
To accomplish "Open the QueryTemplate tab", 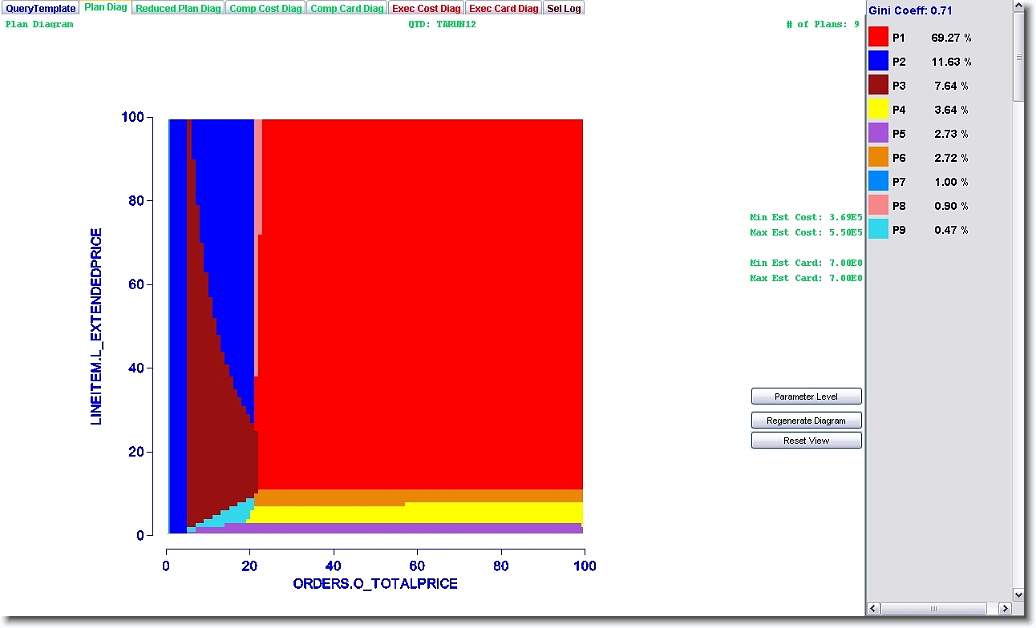I will (x=40, y=8).
